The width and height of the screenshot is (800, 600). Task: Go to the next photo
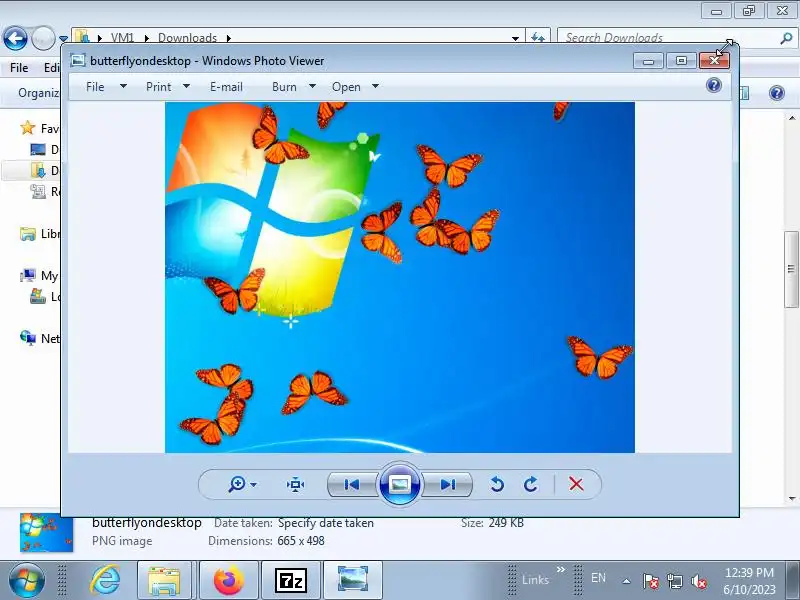447,484
